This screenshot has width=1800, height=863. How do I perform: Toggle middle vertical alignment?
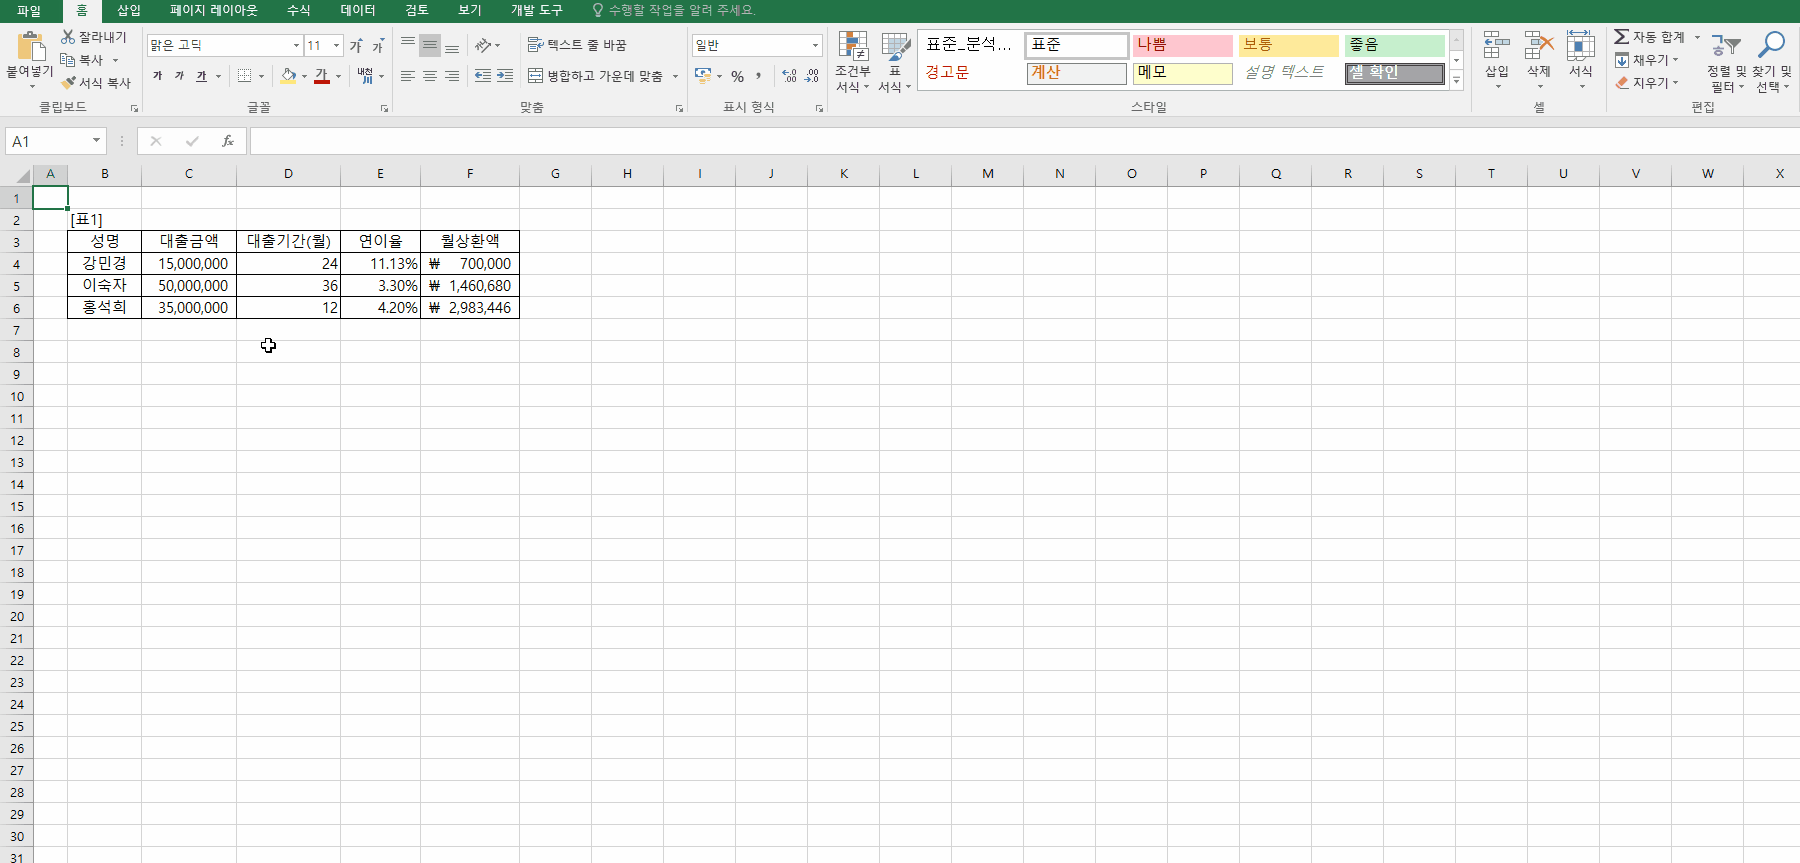(x=430, y=46)
